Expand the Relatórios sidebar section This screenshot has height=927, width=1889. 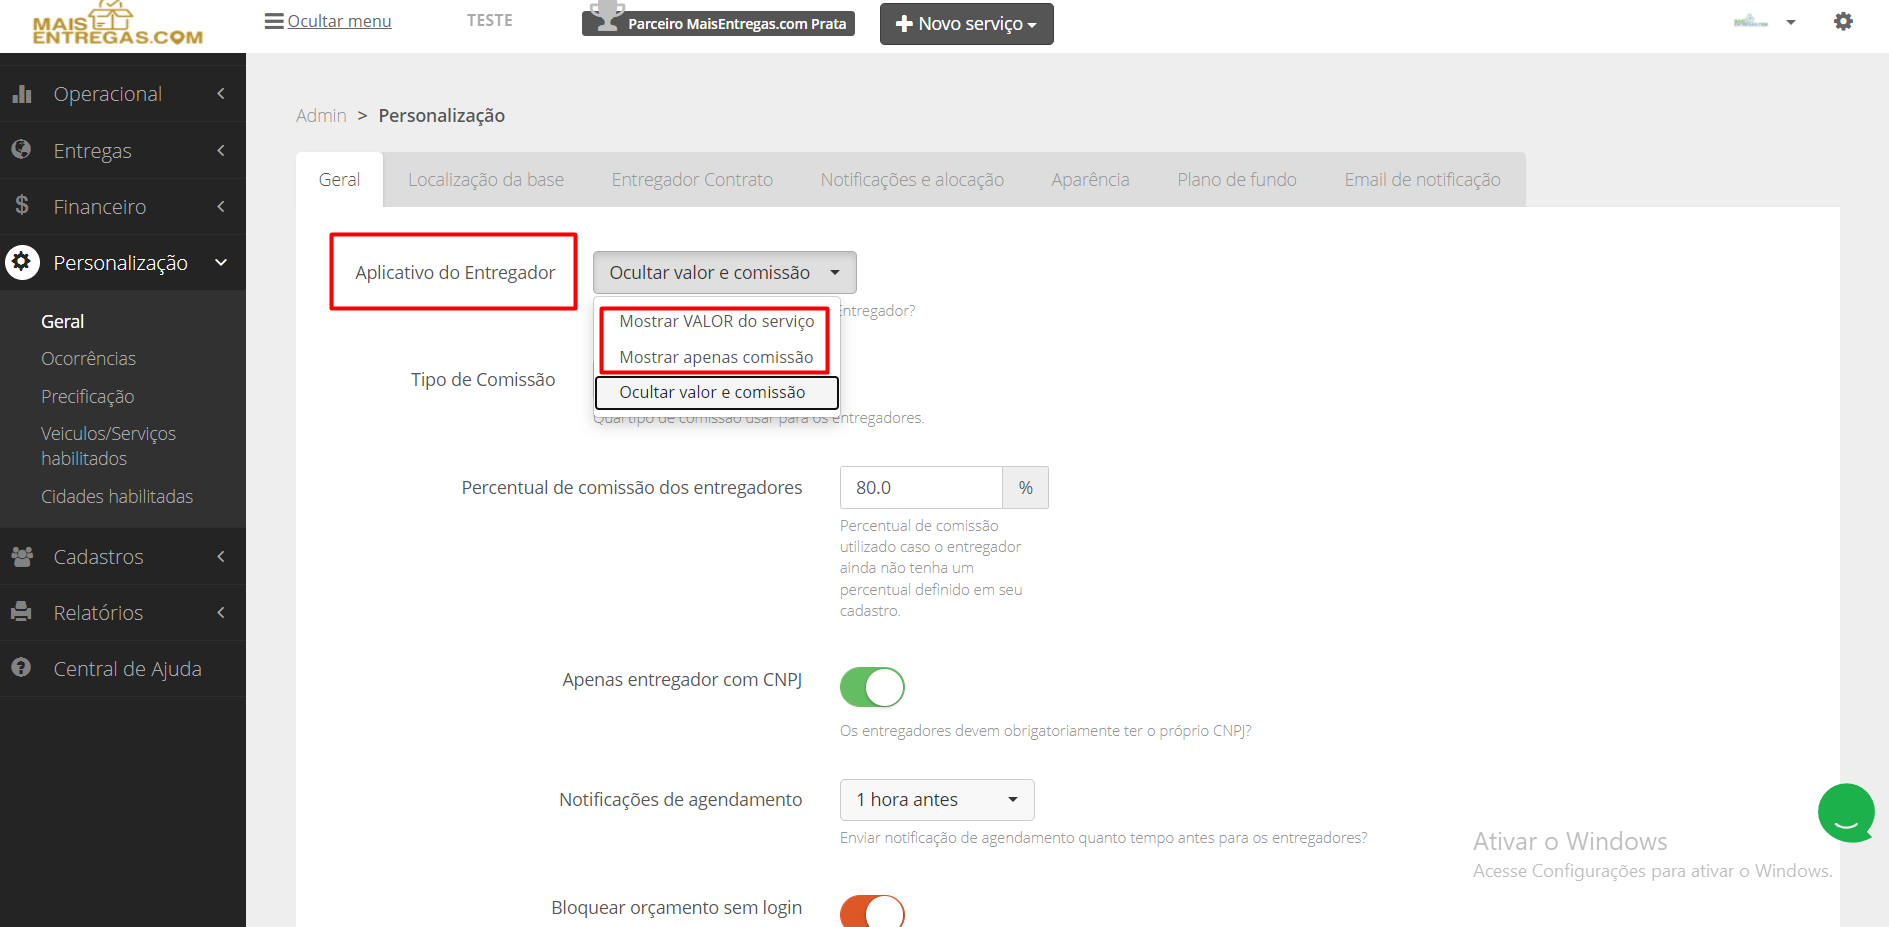(x=123, y=613)
